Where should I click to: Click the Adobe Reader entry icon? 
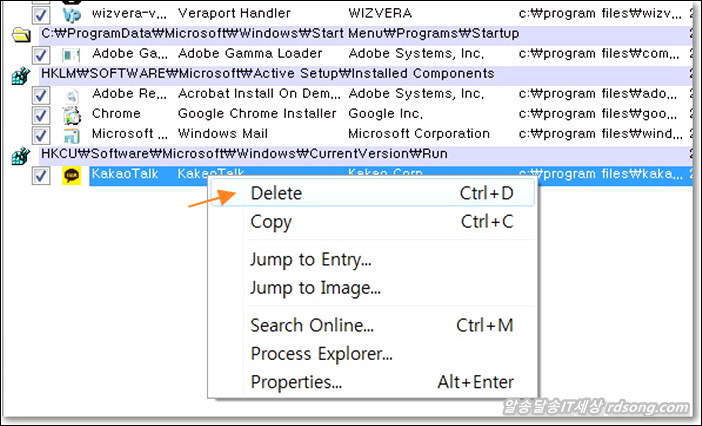(71, 94)
